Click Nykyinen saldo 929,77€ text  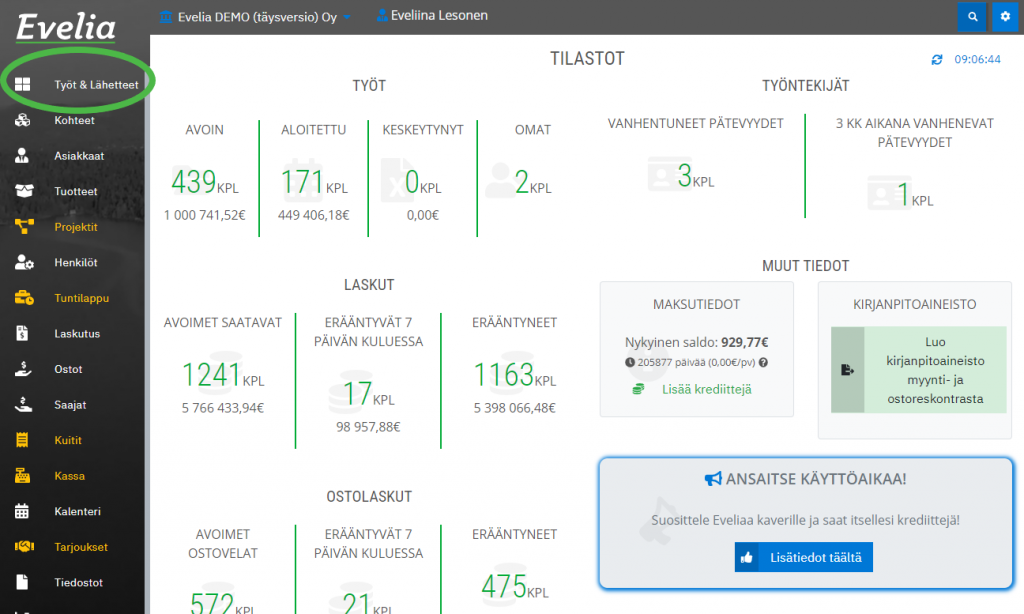click(x=696, y=342)
